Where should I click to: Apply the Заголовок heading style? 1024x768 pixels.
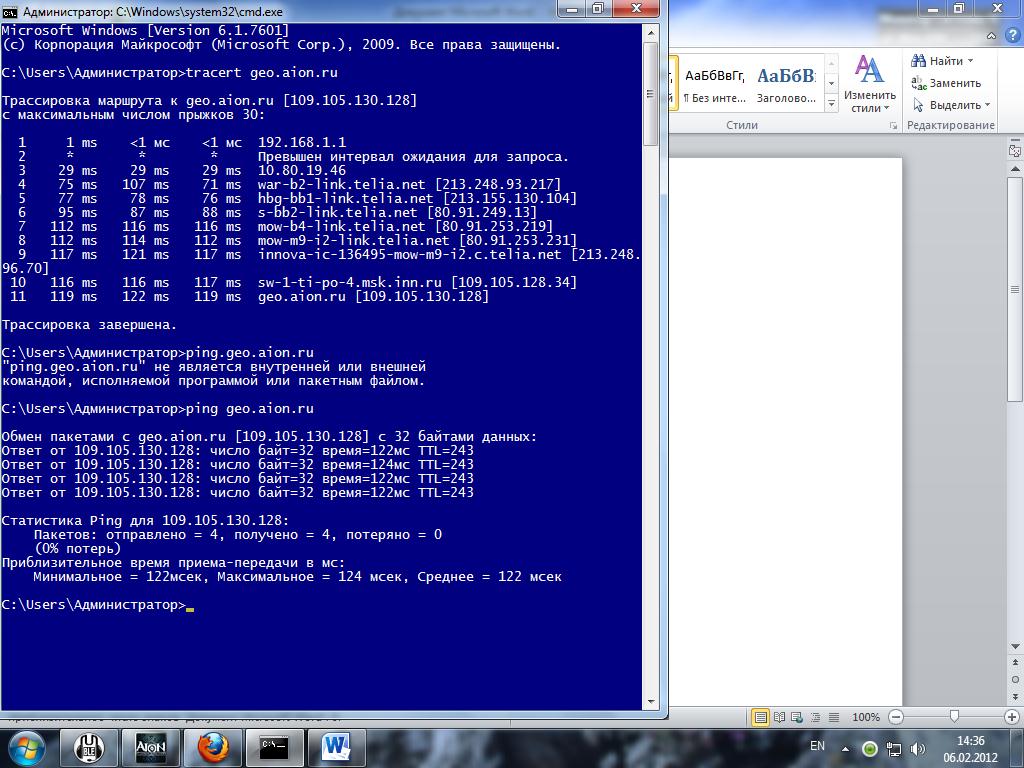click(786, 84)
